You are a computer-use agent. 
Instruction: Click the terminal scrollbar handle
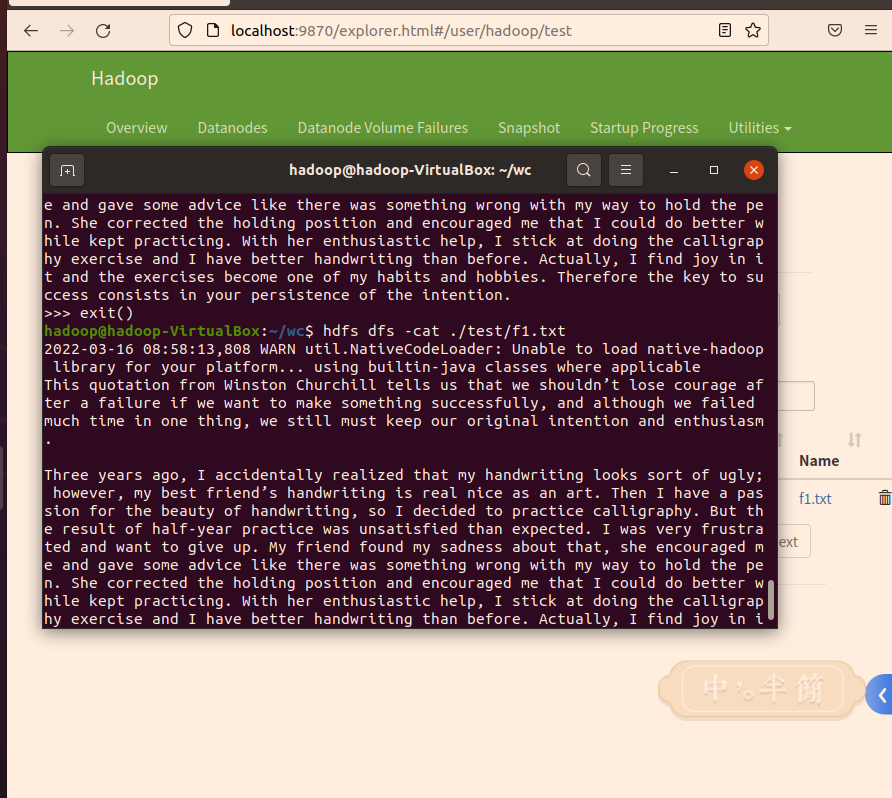(771, 599)
